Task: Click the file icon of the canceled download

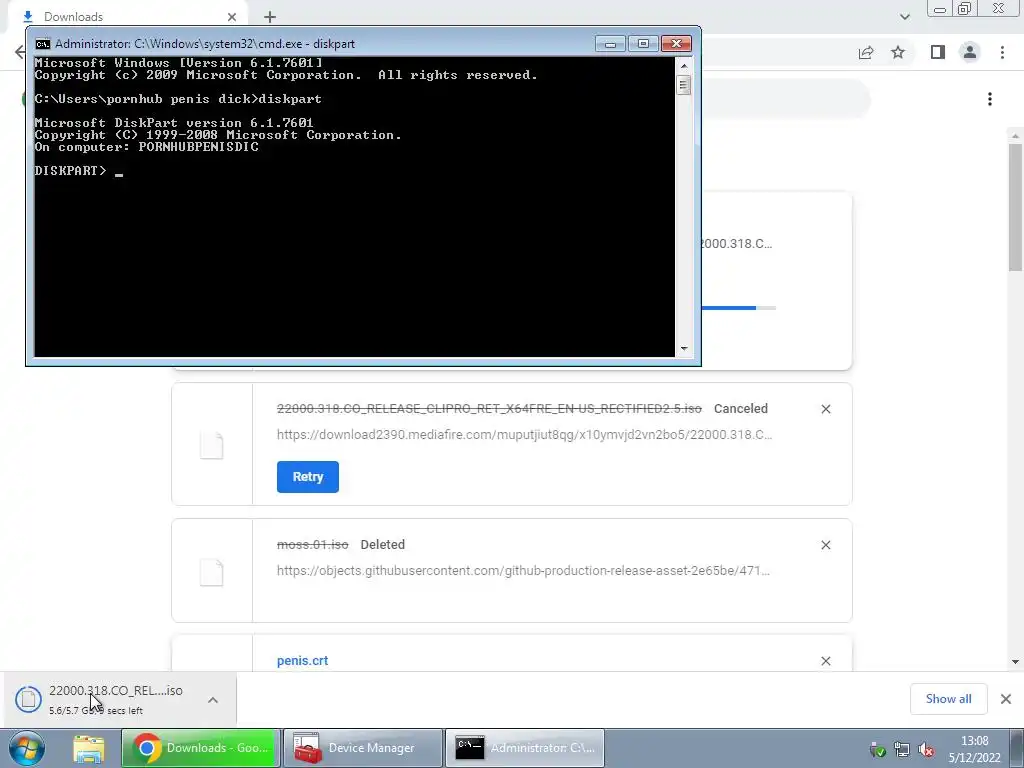Action: point(212,445)
